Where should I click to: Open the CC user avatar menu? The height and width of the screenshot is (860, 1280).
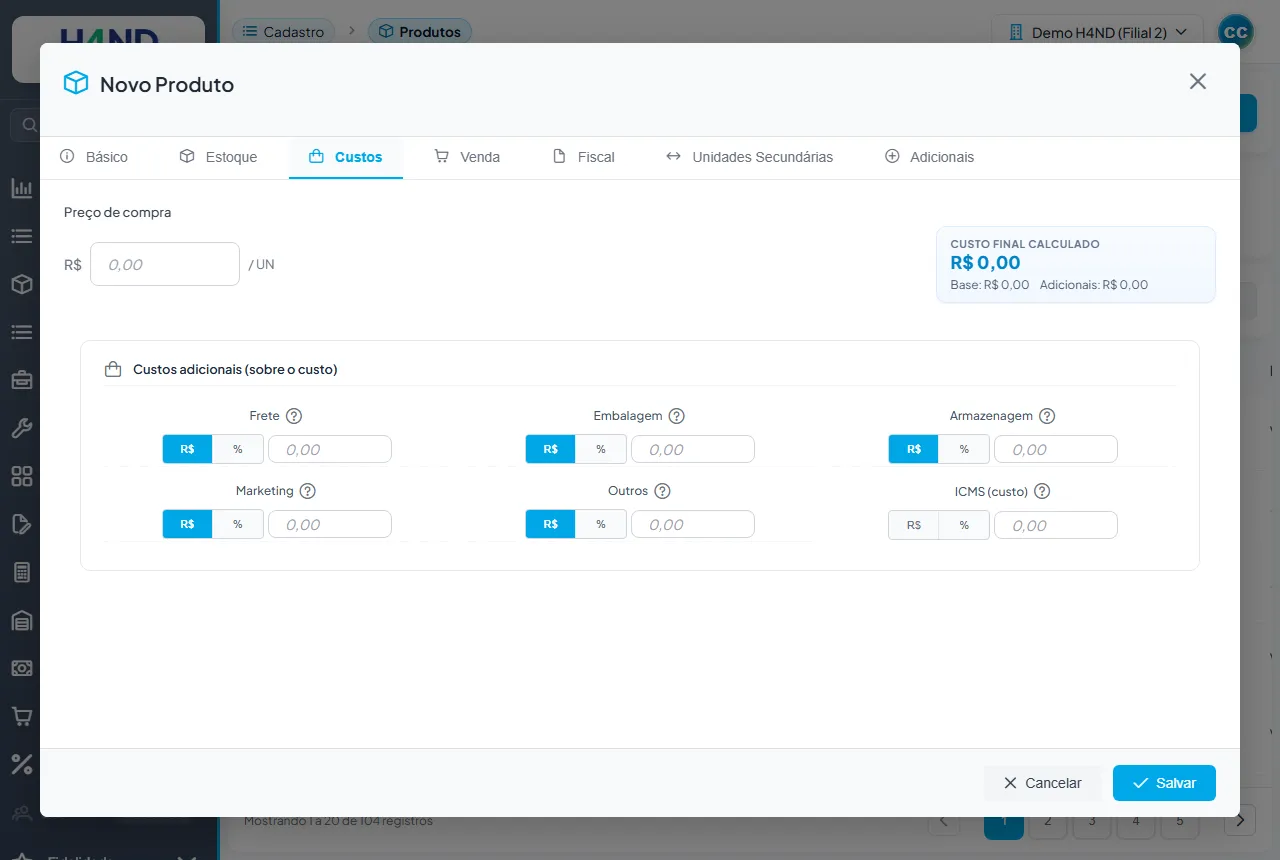pos(1236,32)
